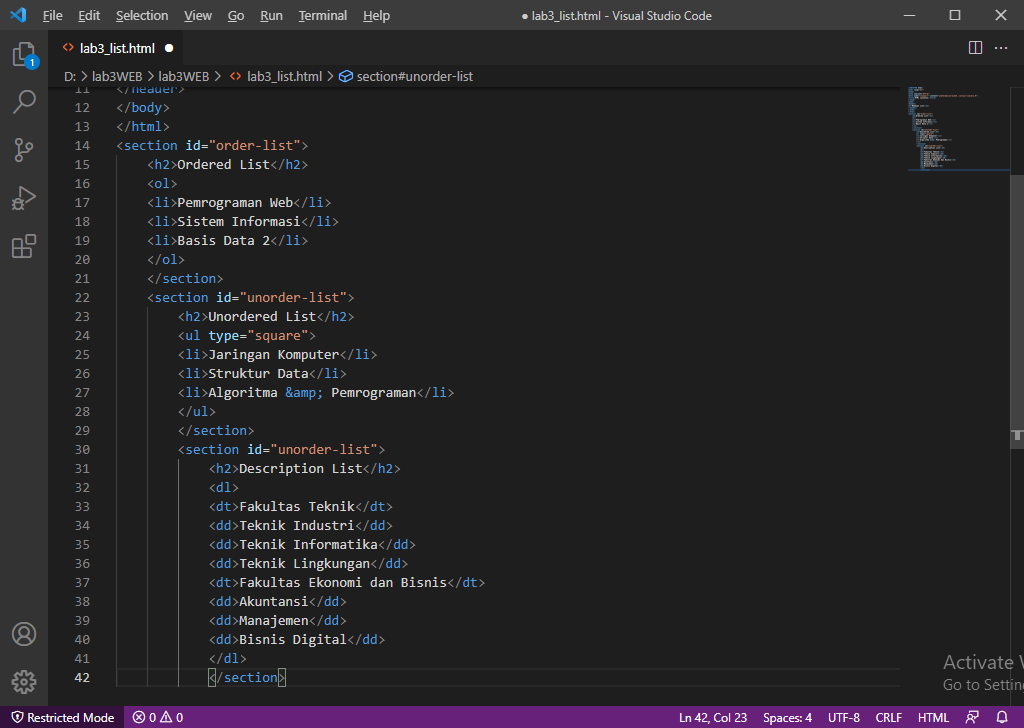The image size is (1024, 728).
Task: Open the Source Control view
Action: pyautogui.click(x=24, y=149)
